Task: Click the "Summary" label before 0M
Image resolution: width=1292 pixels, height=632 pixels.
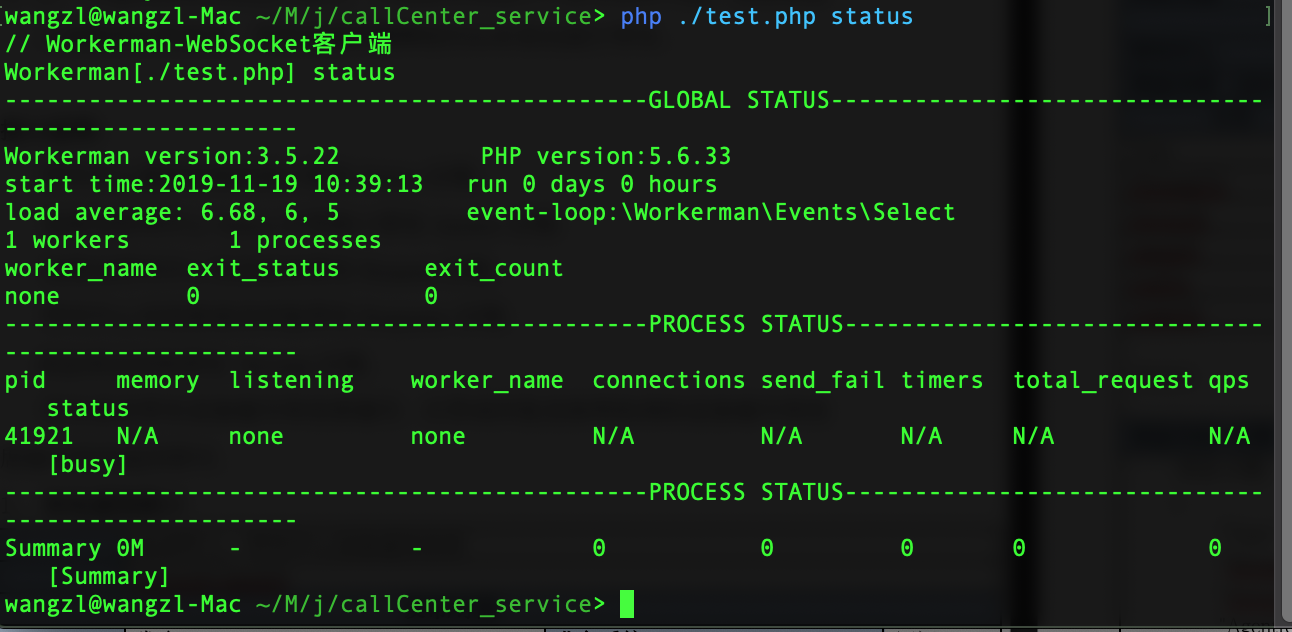Action: 53,548
